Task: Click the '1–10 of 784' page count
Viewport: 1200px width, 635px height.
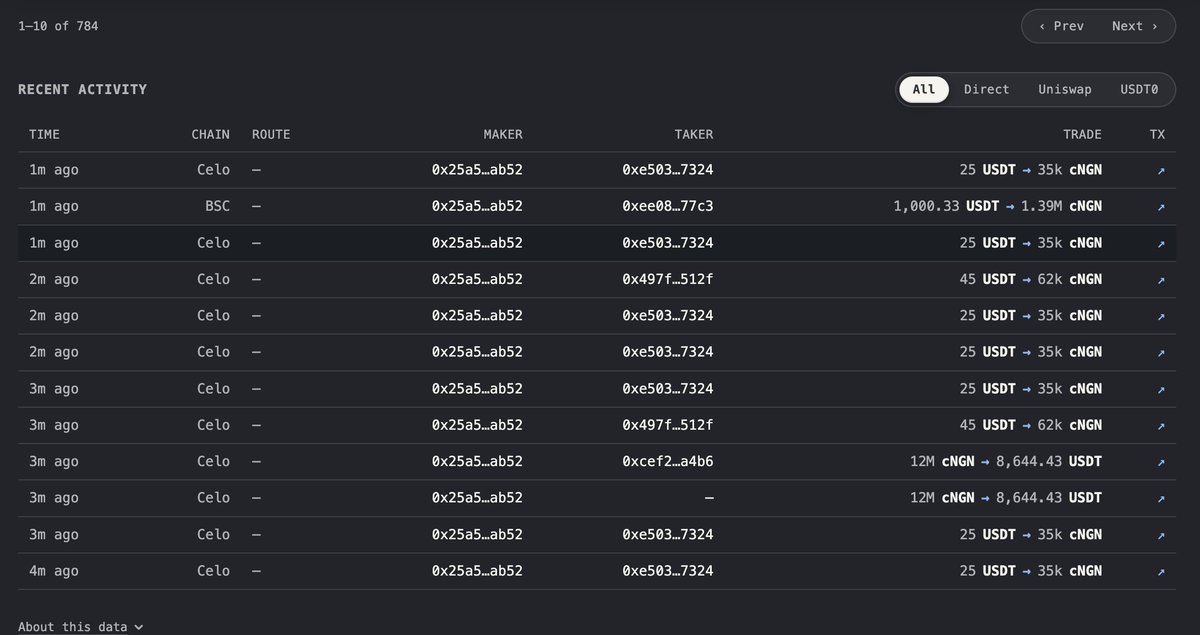Action: 58,26
